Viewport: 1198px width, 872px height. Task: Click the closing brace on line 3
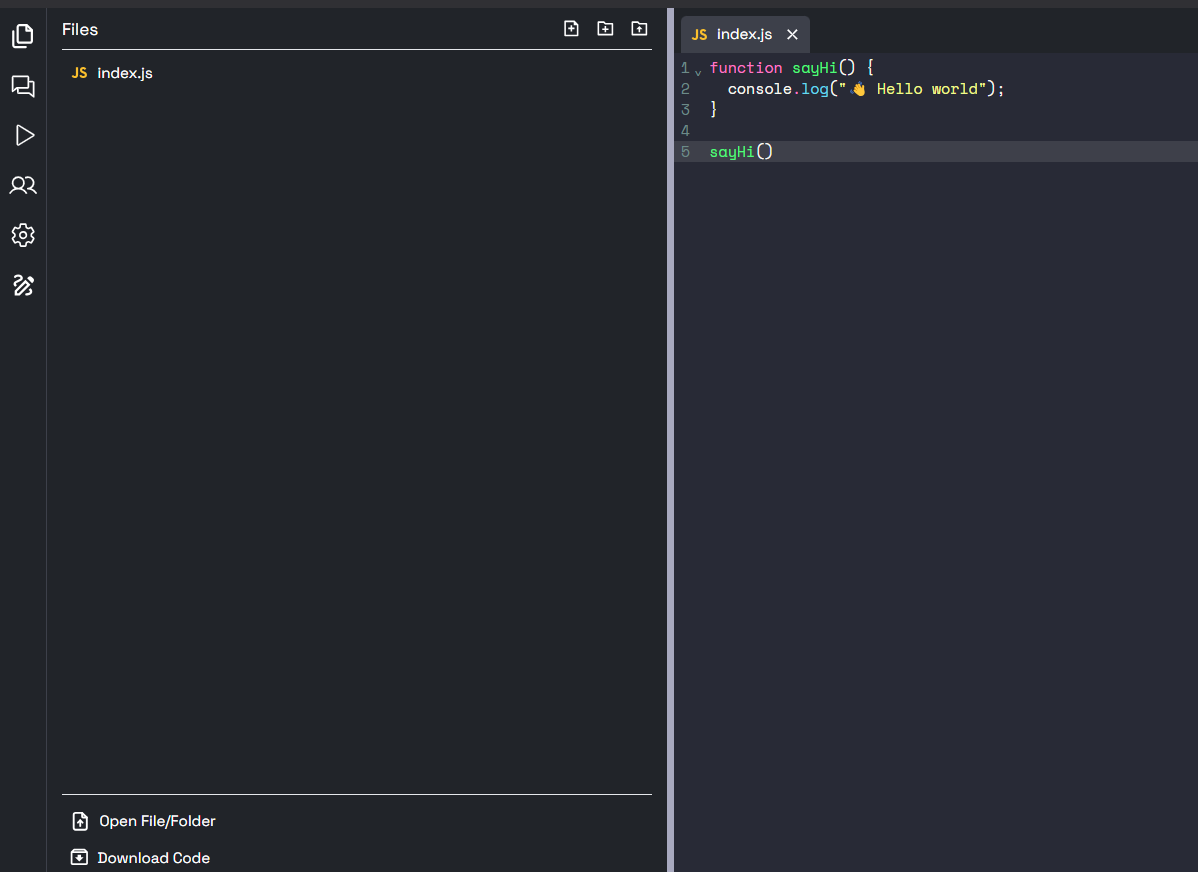pyautogui.click(x=714, y=110)
